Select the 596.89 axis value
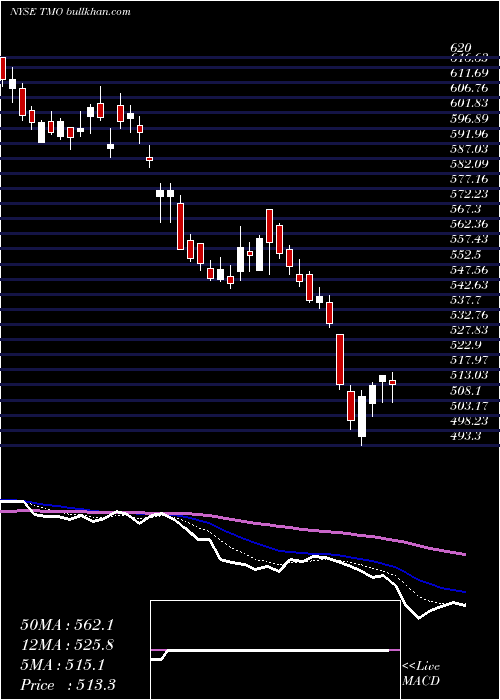 coord(468,118)
